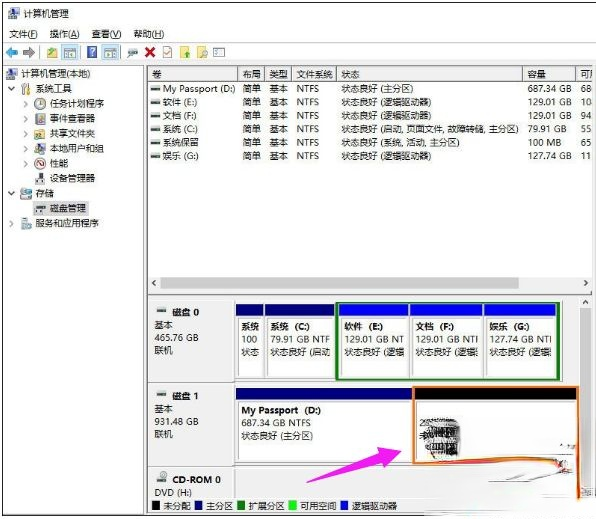The width and height of the screenshot is (596, 519).
Task: Click the Forward arrow toolbar icon
Action: [x=29, y=52]
